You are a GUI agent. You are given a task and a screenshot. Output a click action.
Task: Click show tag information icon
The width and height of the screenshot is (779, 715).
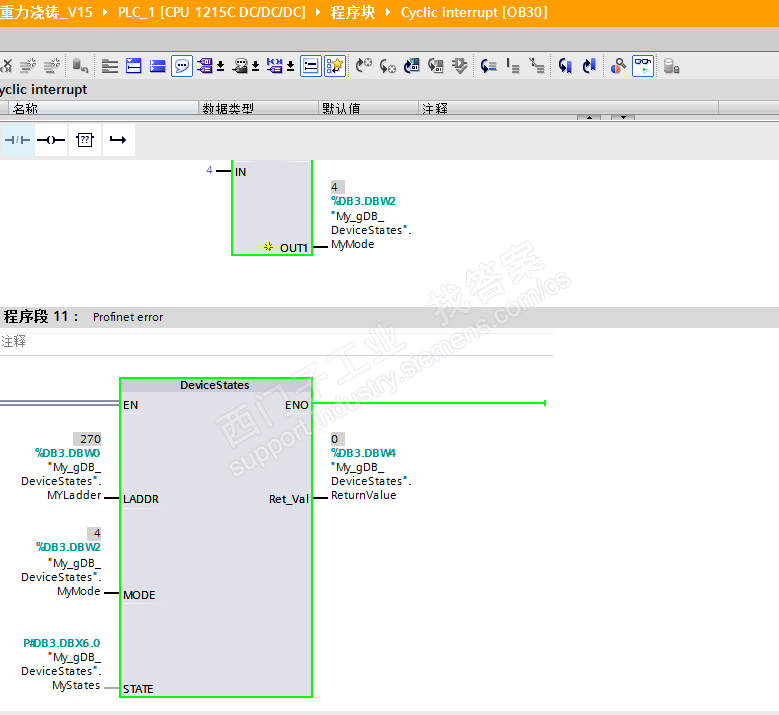tap(240, 66)
